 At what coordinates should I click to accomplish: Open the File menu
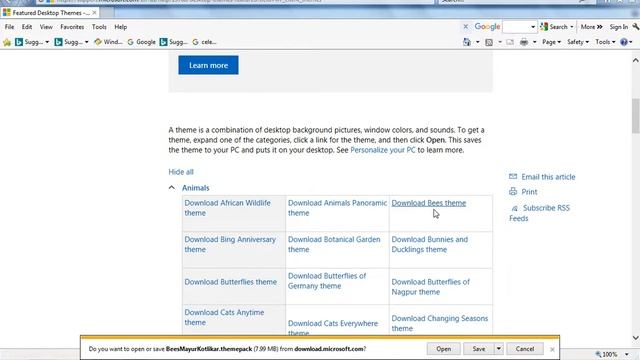tap(9, 27)
